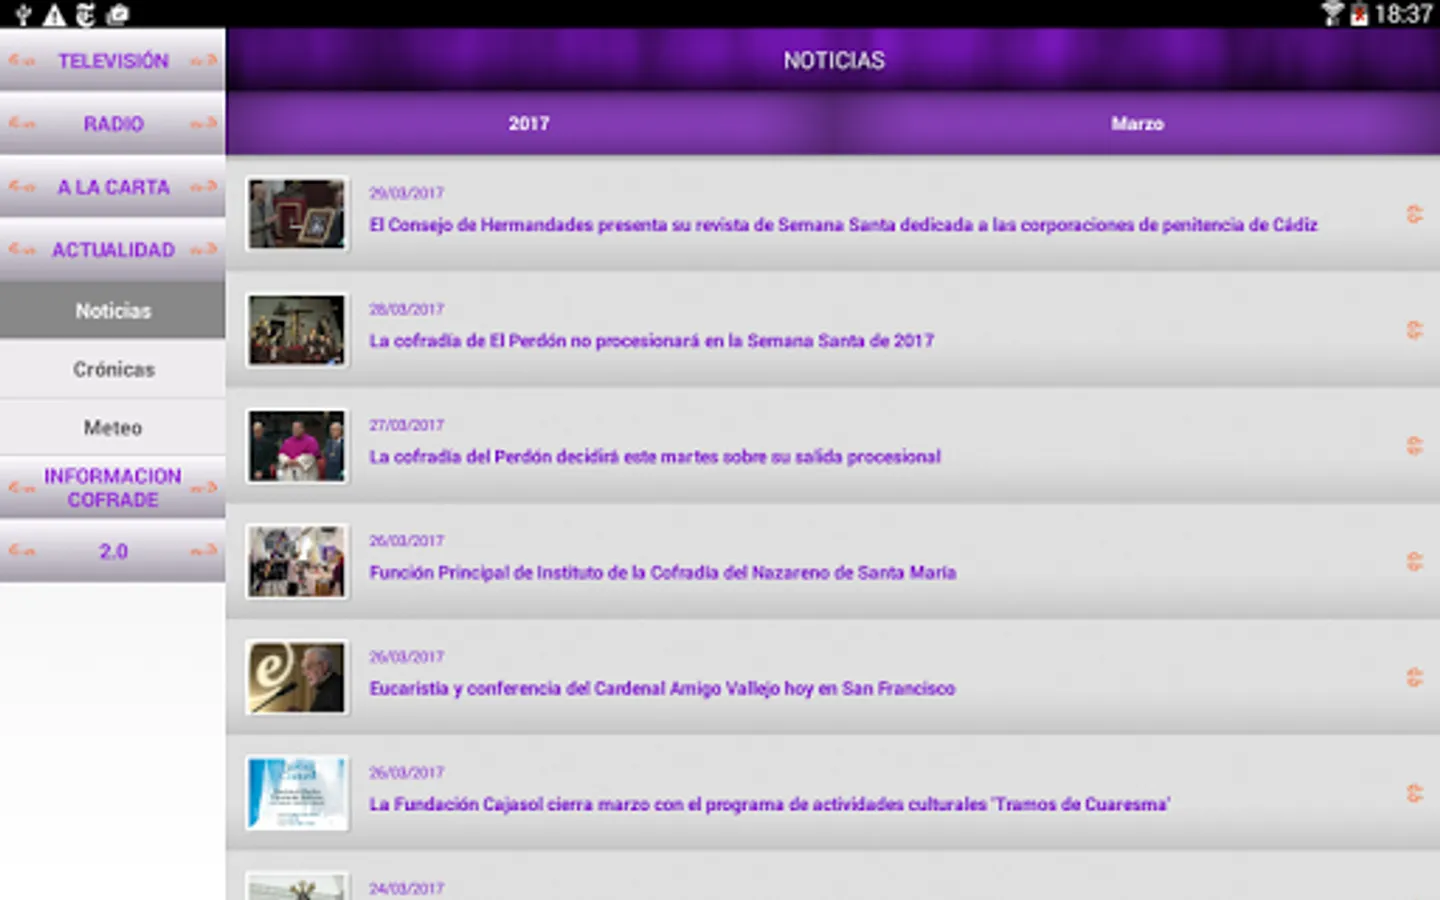Open the share icon on the Consejo de Hermandades news row
Image resolution: width=1440 pixels, height=900 pixels.
click(x=1414, y=214)
